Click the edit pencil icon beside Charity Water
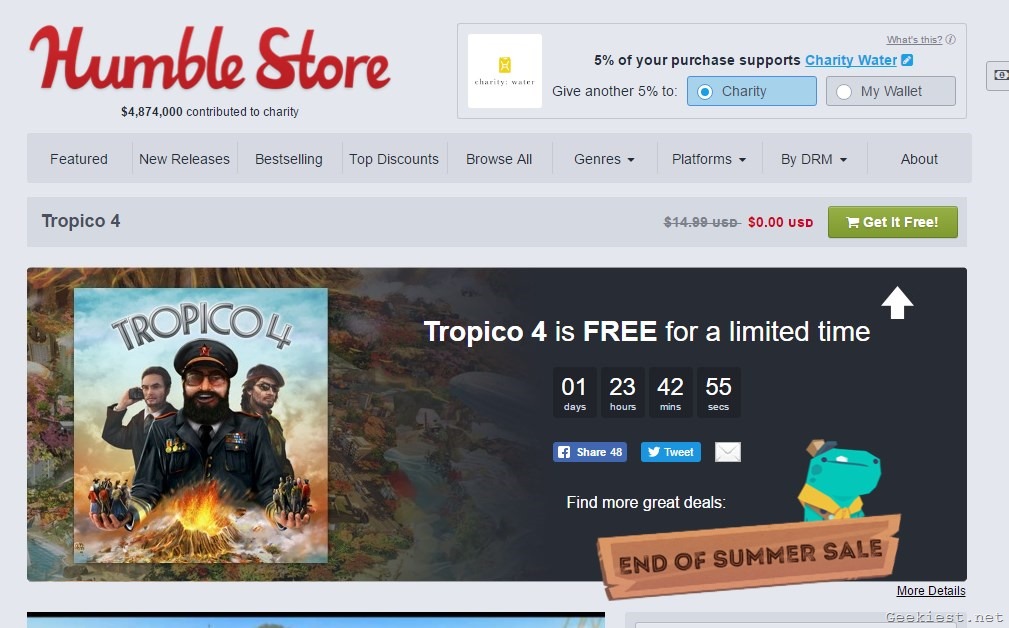The image size is (1009, 628). pyautogui.click(x=907, y=60)
